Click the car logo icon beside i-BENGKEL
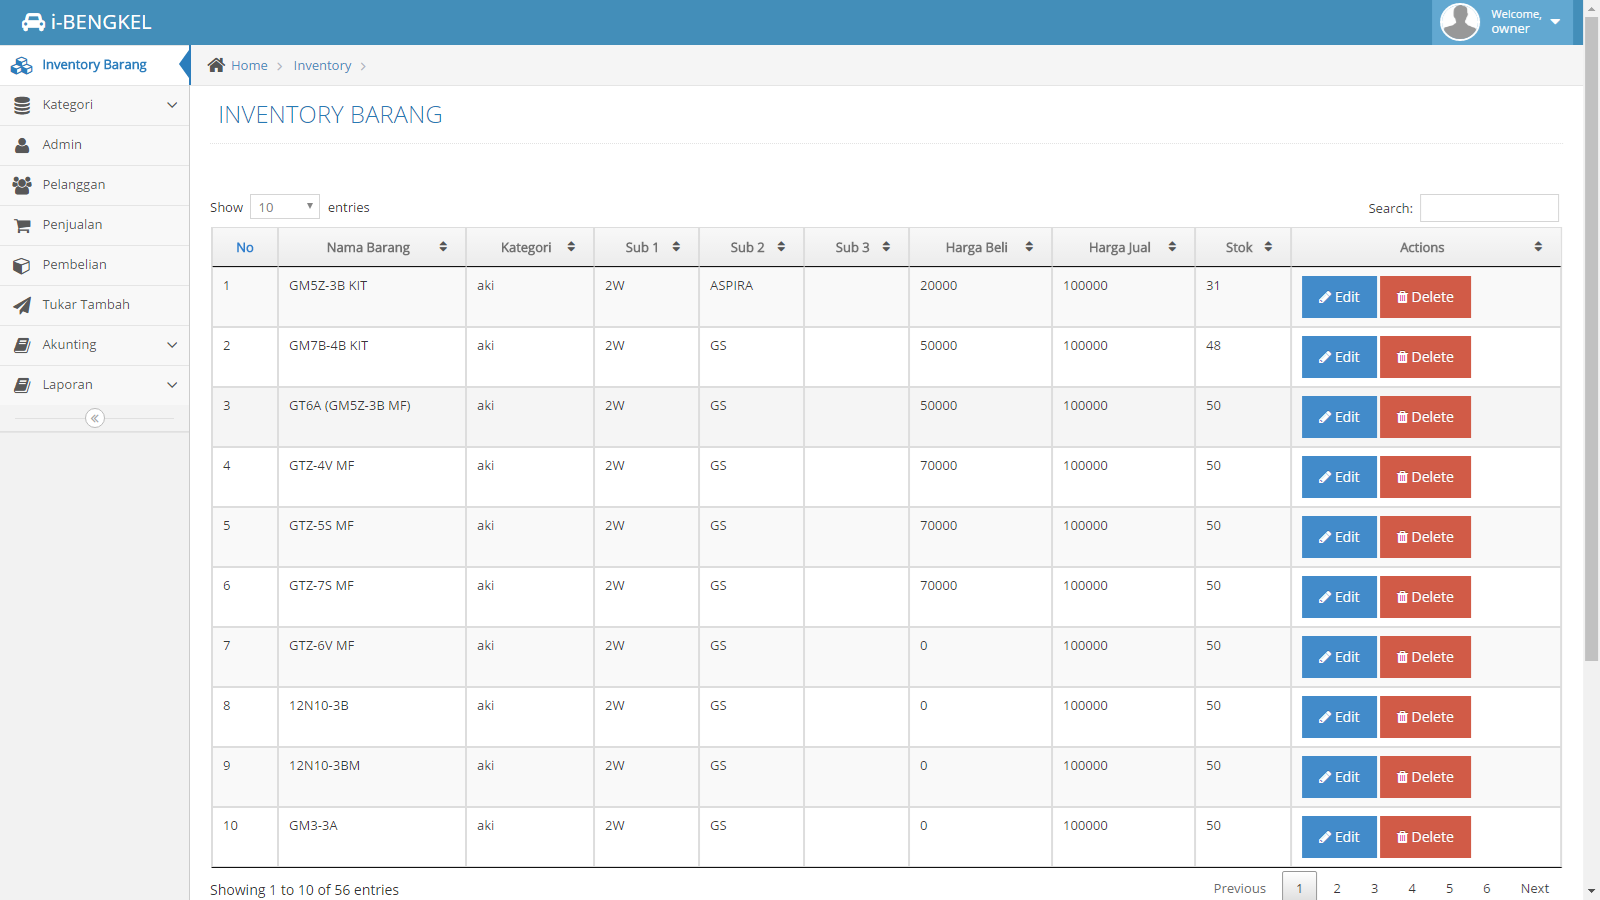 coord(33,22)
